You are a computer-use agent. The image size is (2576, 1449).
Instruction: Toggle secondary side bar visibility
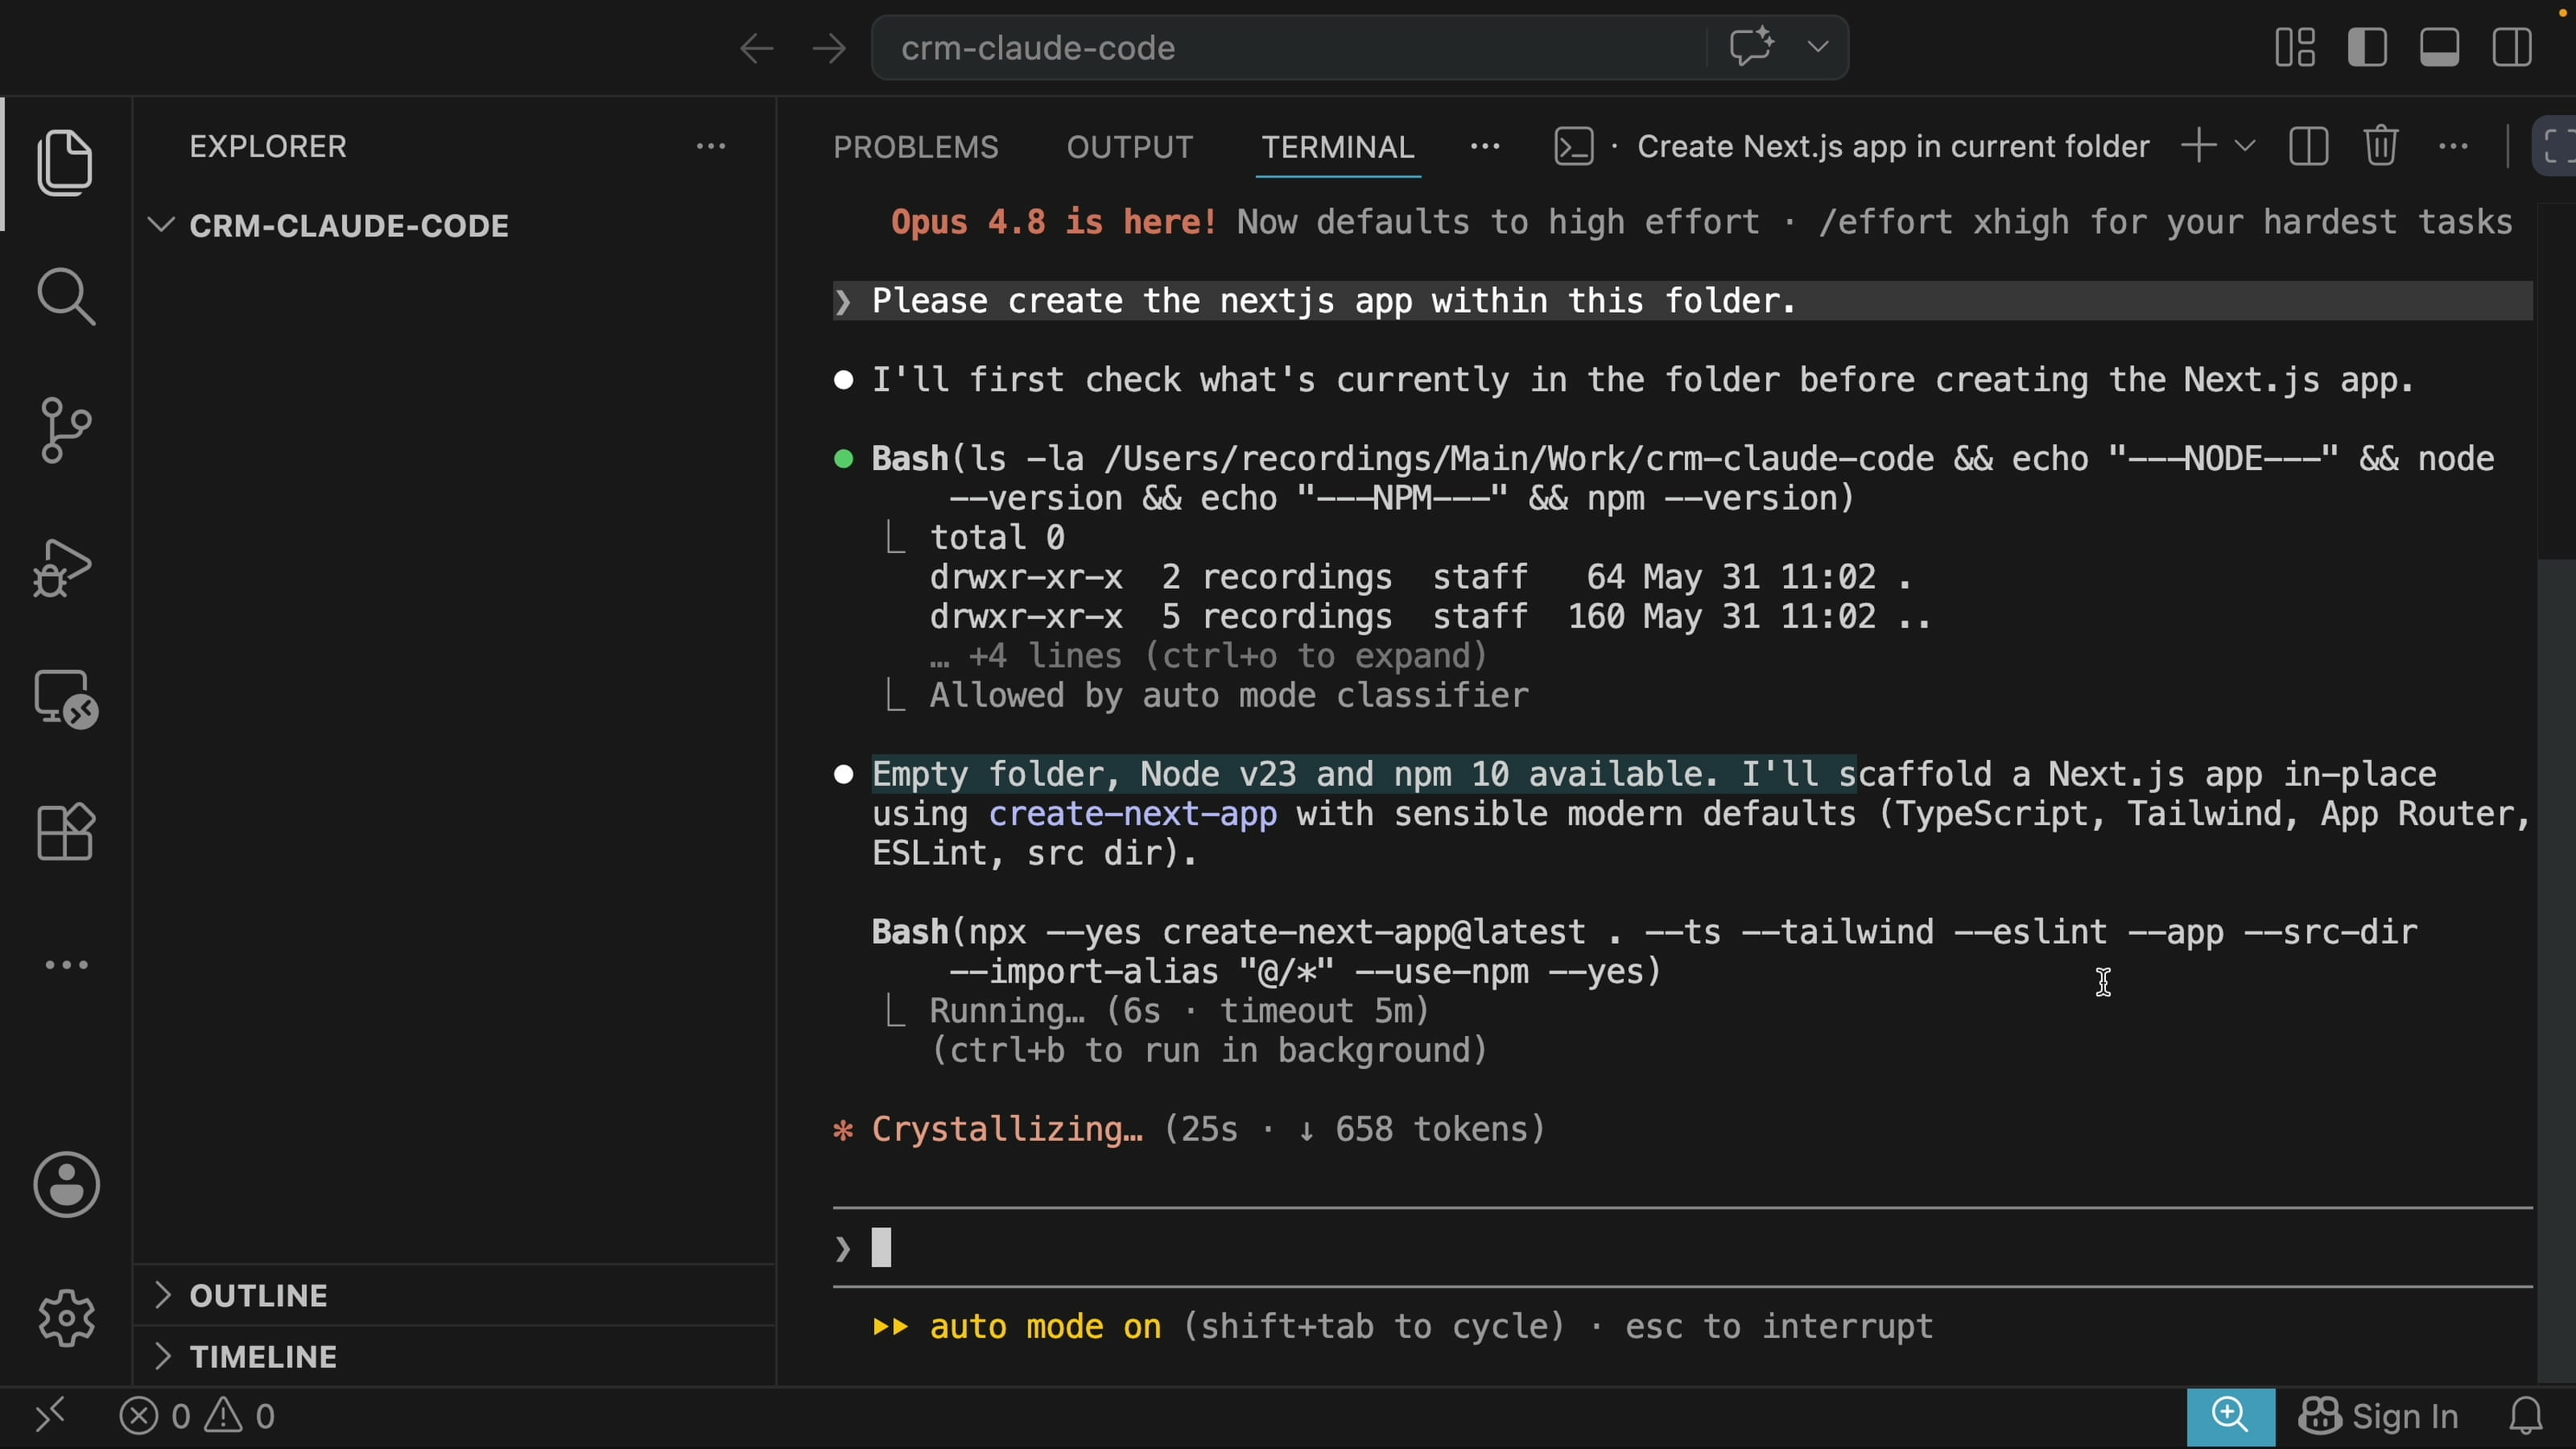[x=2512, y=47]
